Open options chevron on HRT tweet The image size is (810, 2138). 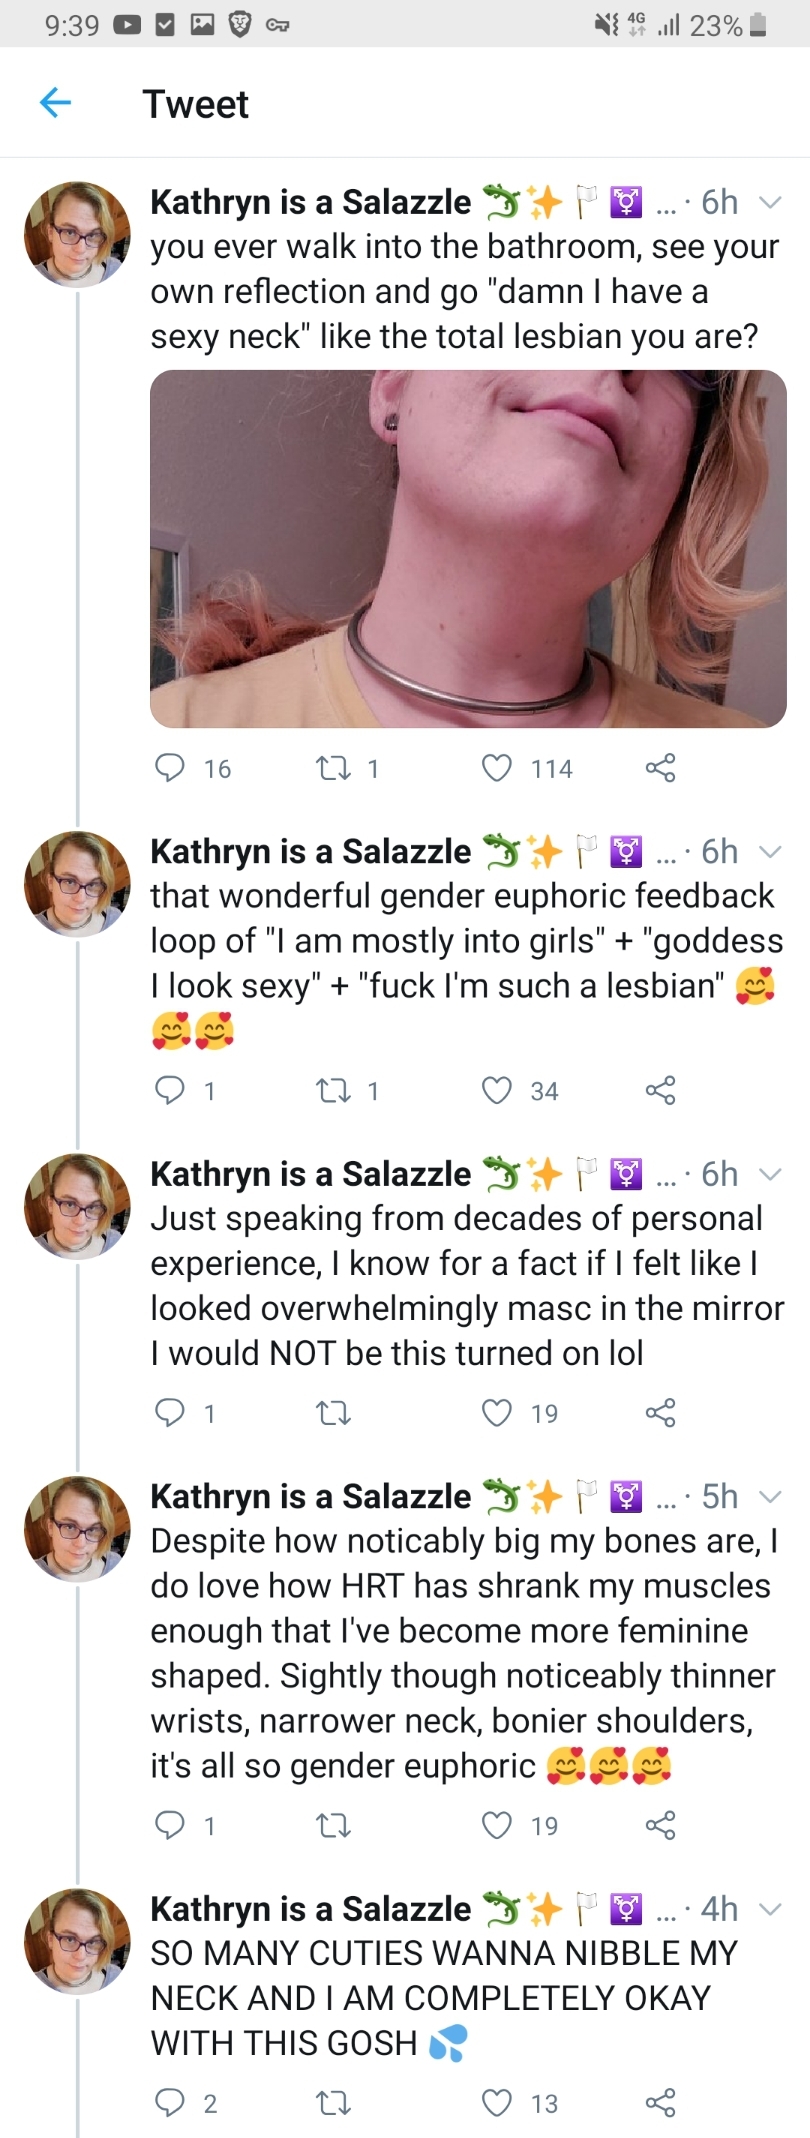[770, 1497]
